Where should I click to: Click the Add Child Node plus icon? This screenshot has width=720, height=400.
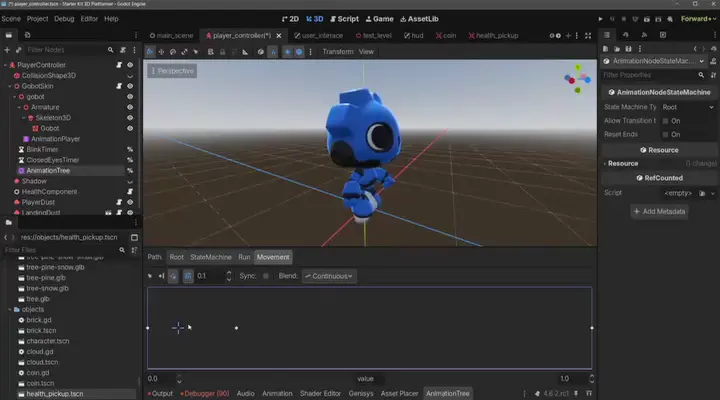coord(7,49)
